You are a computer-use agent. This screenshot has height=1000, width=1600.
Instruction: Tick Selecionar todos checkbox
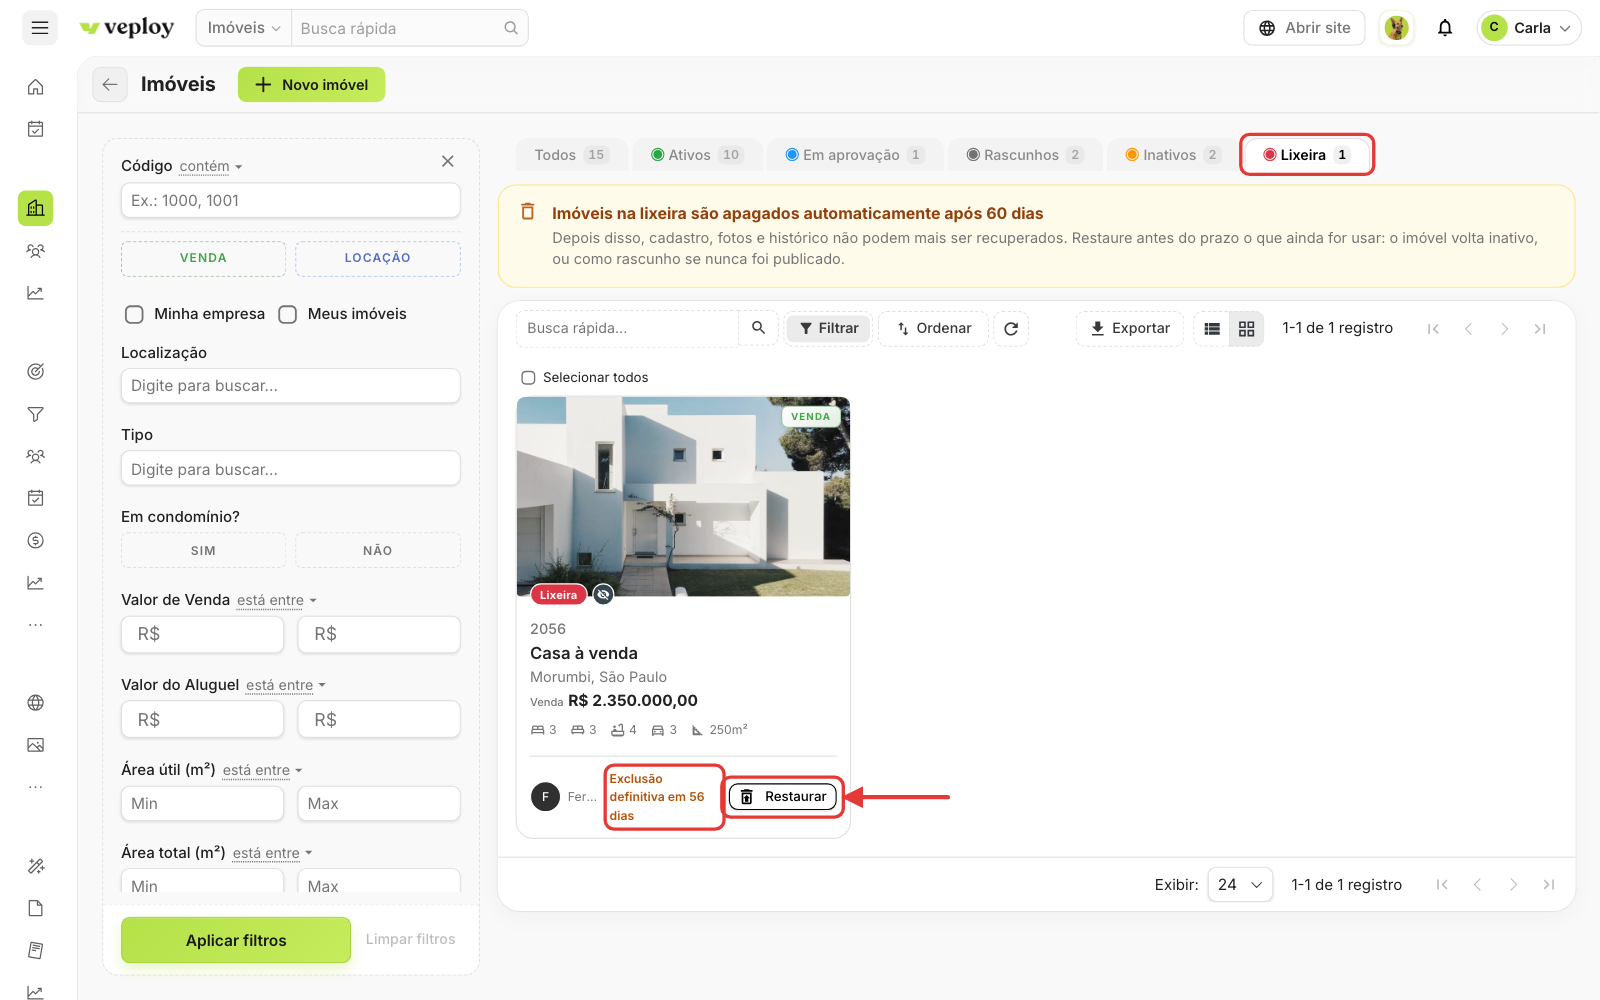(x=528, y=378)
